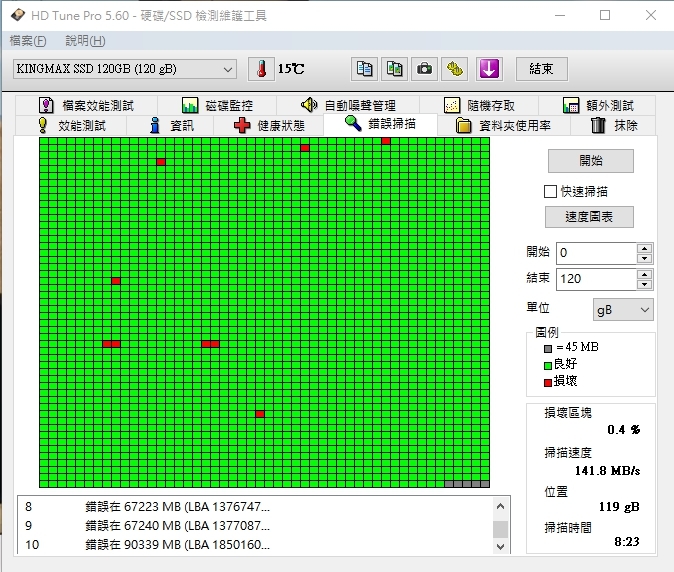Increase the 結束 end value with up arrow
Image resolution: width=674 pixels, height=572 pixels.
(x=644, y=274)
